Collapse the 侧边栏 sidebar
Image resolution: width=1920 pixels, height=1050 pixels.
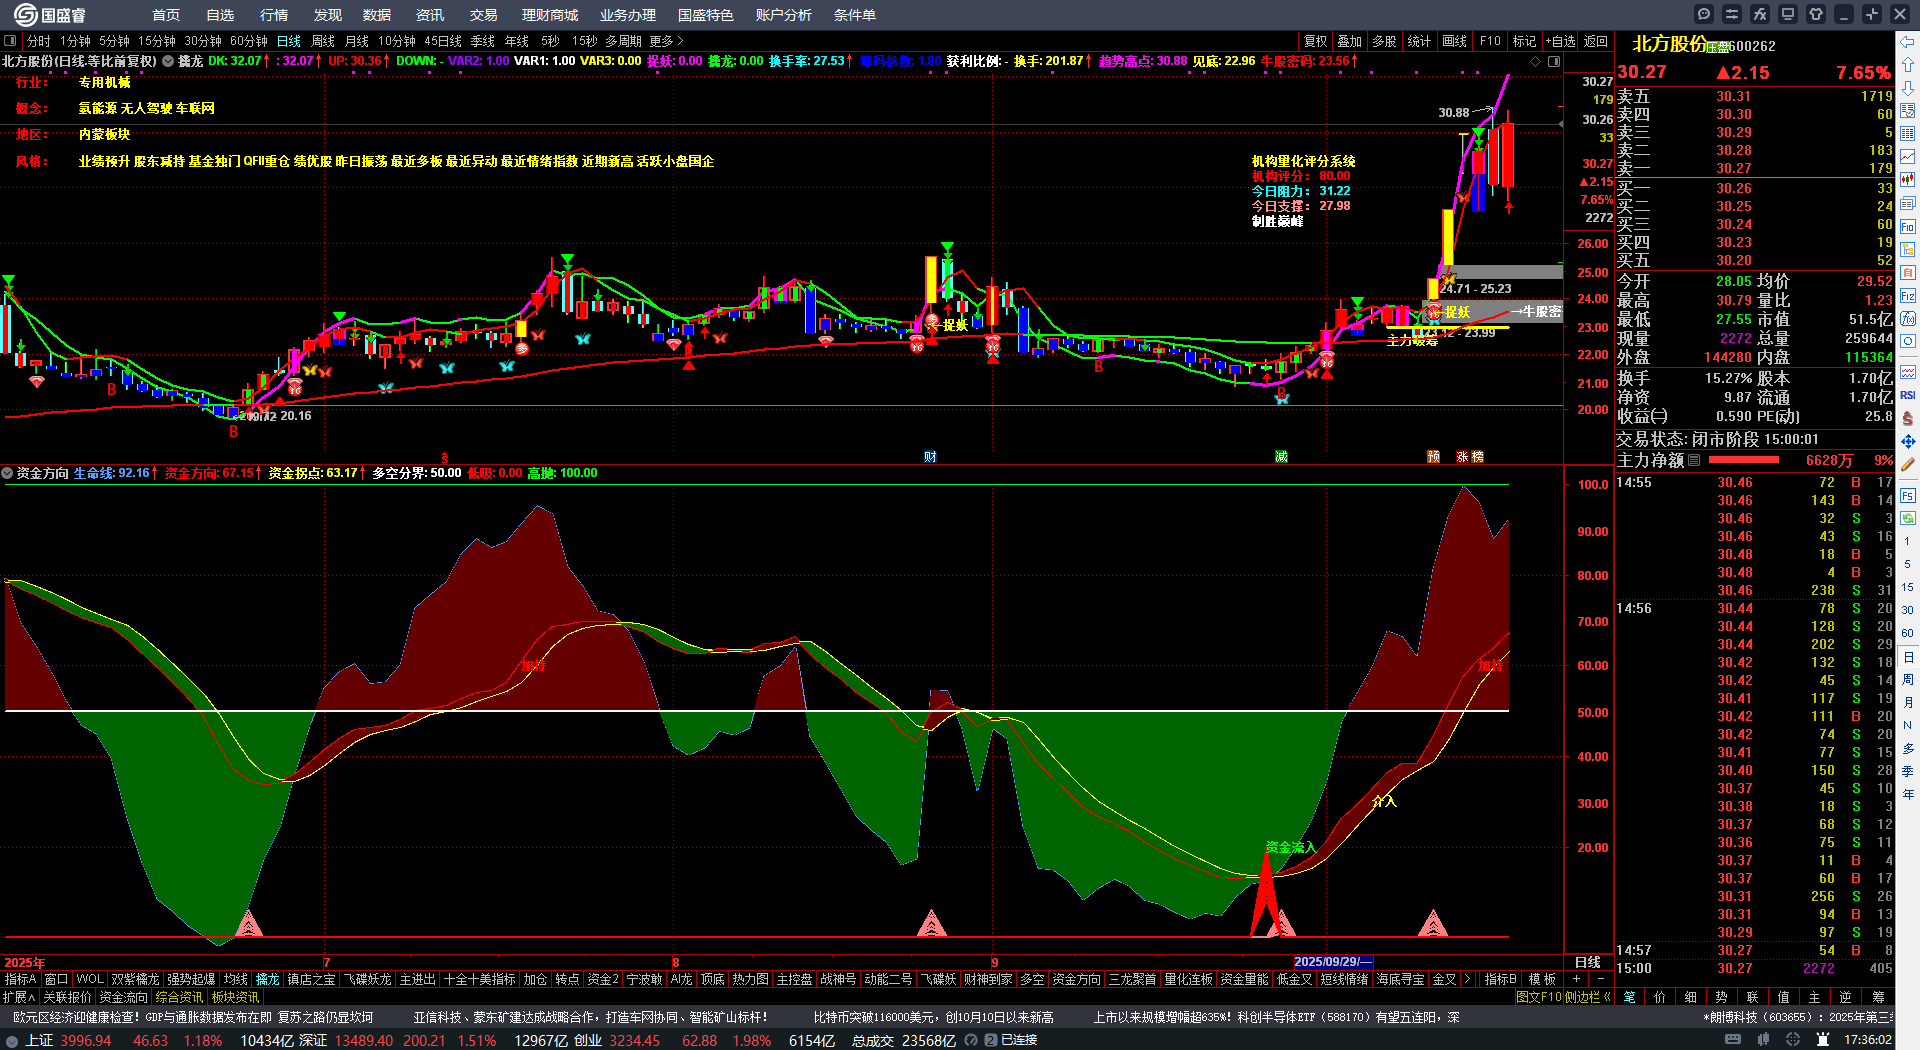click(1588, 997)
